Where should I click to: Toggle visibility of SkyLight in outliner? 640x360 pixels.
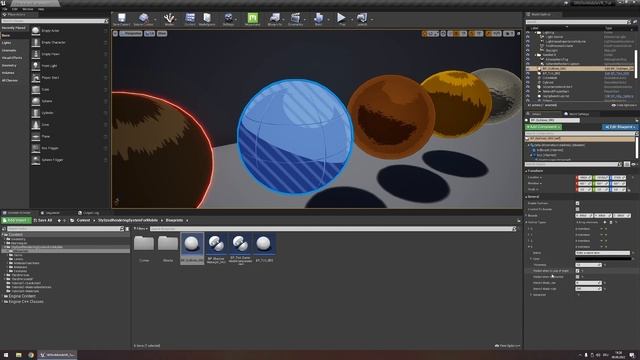tap(528, 50)
